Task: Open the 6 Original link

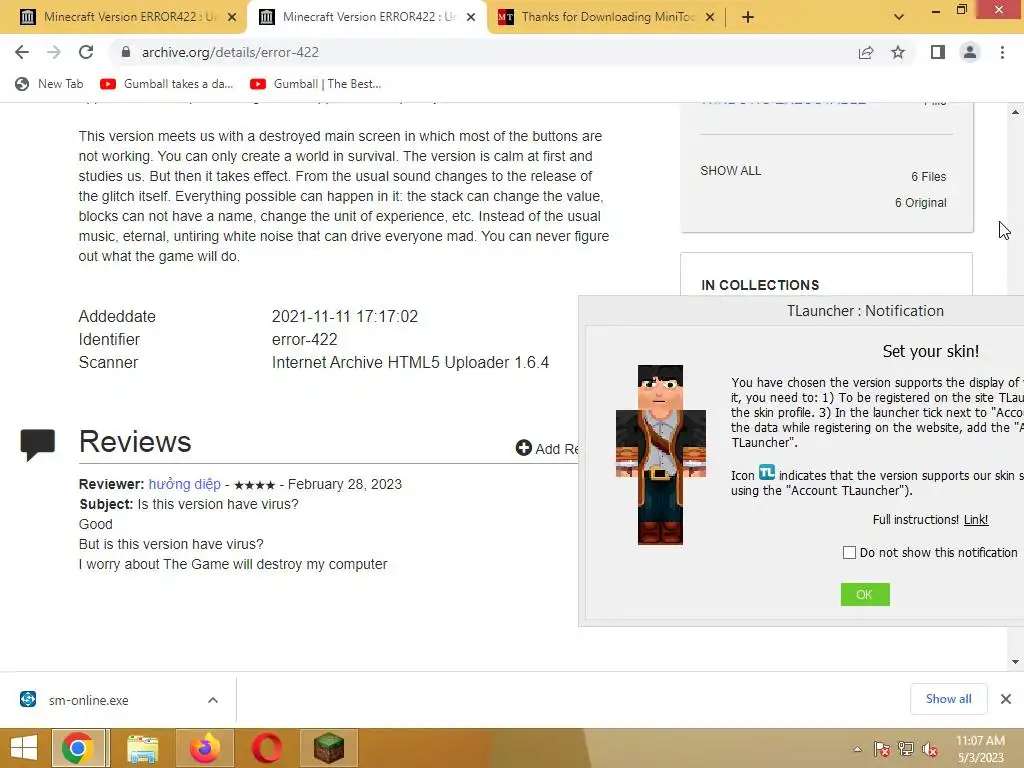Action: point(920,202)
